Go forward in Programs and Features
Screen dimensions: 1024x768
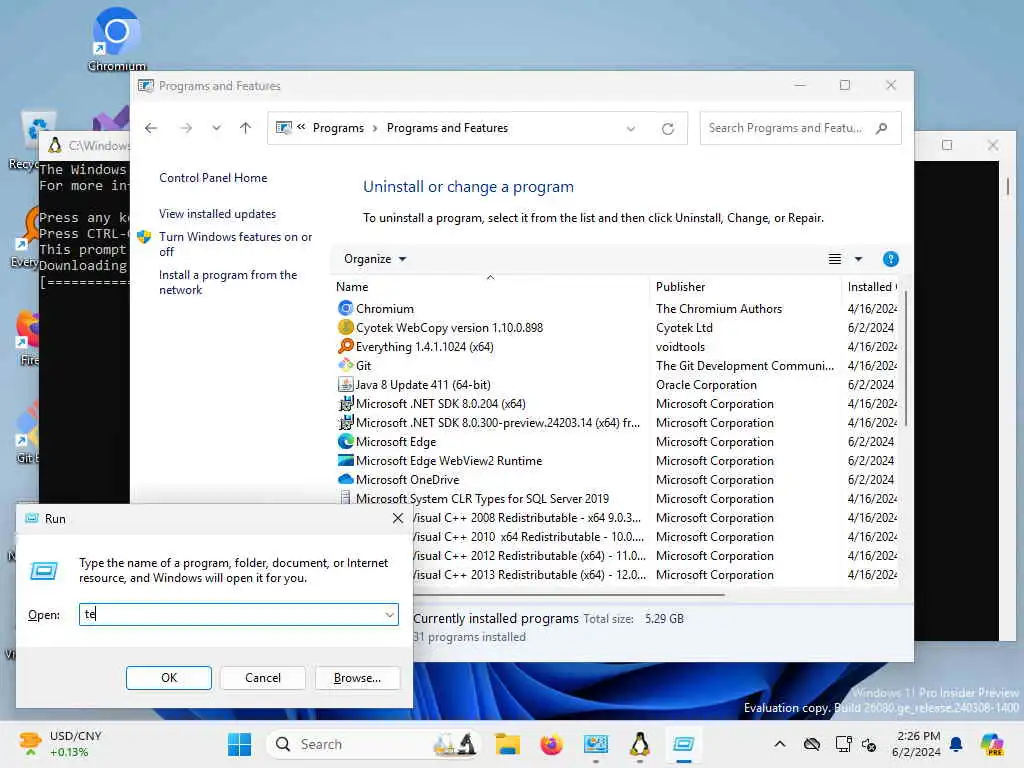pos(186,128)
